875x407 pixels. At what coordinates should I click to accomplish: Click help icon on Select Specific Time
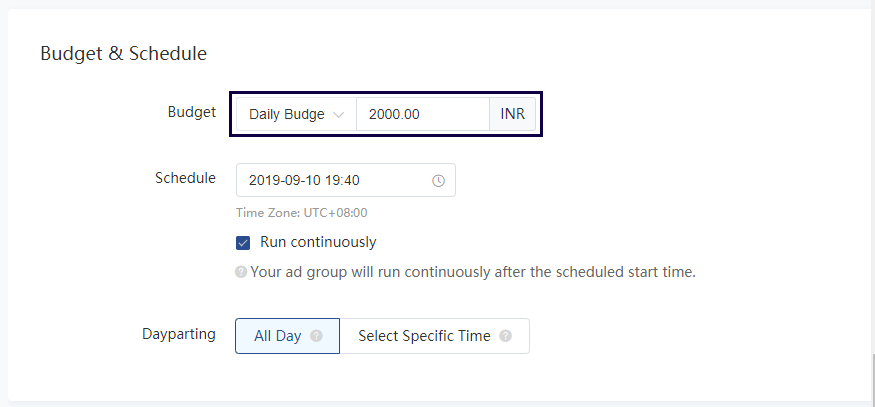505,336
